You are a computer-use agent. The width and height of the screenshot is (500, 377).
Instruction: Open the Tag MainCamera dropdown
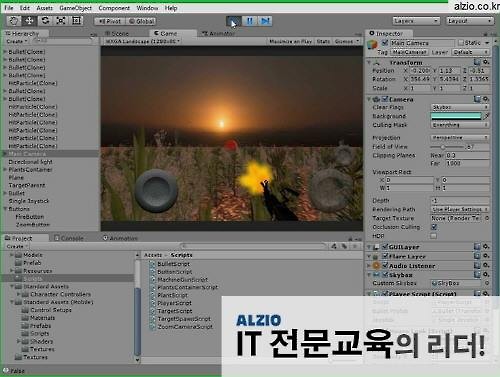pos(409,52)
